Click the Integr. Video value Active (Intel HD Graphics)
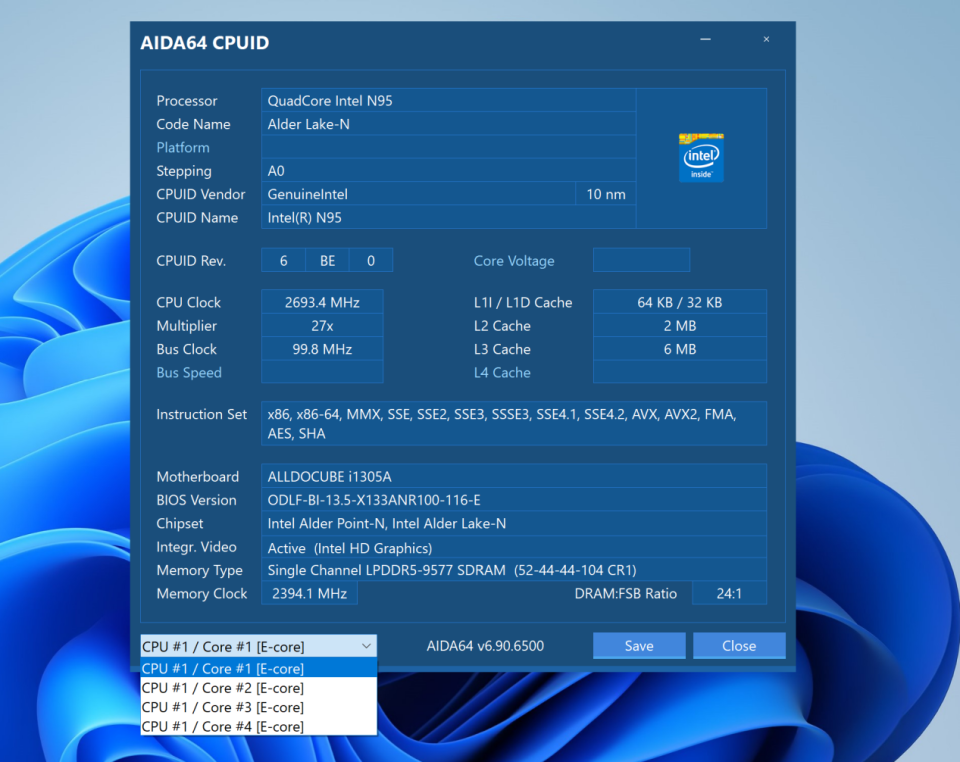The height and width of the screenshot is (762, 960). point(514,547)
